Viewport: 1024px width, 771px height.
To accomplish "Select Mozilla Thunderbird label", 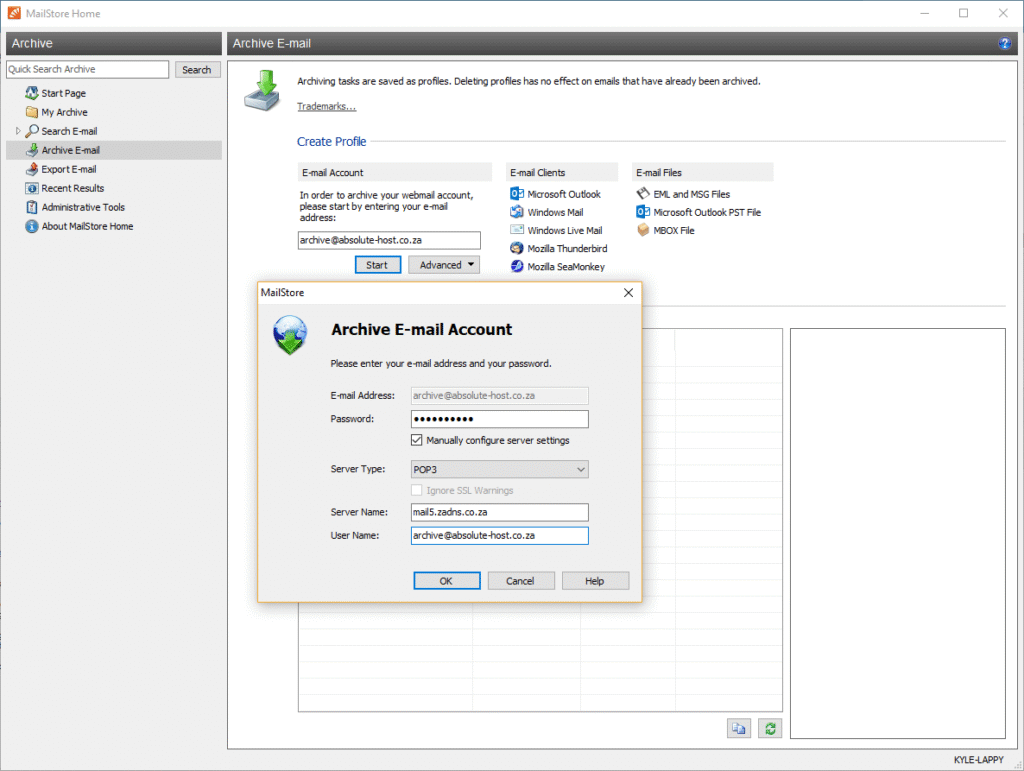I will click(x=568, y=249).
